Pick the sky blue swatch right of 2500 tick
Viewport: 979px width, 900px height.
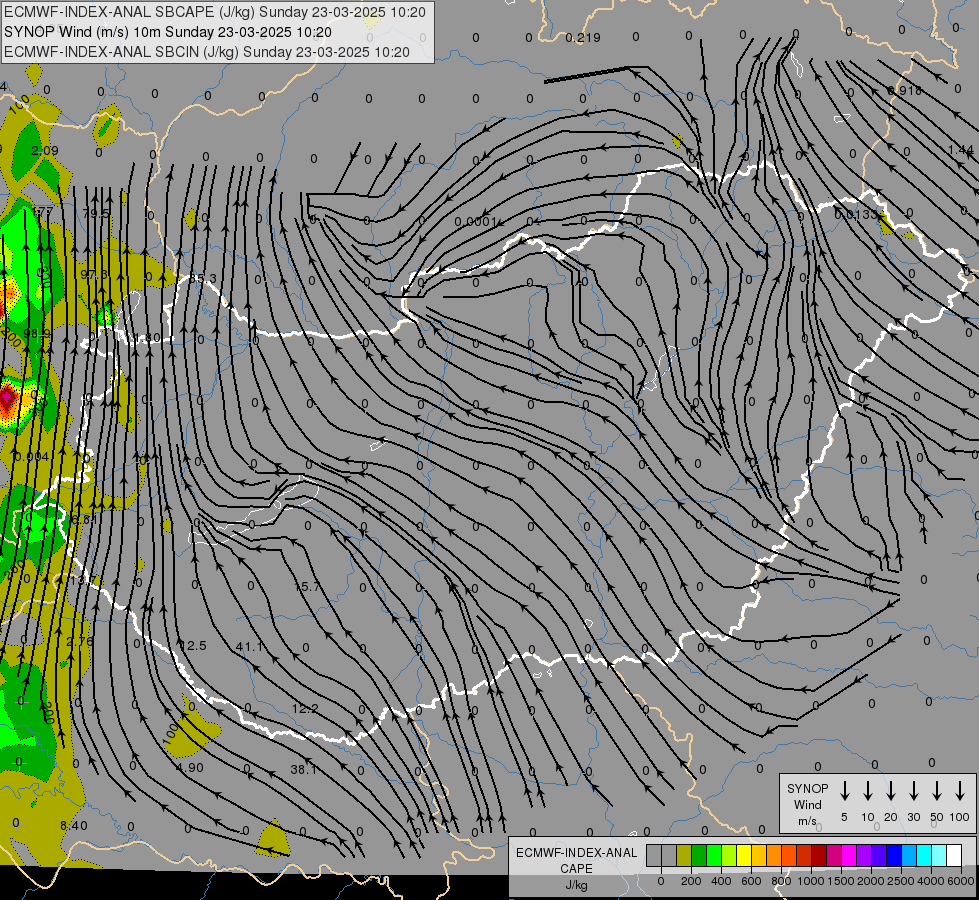[x=909, y=855]
